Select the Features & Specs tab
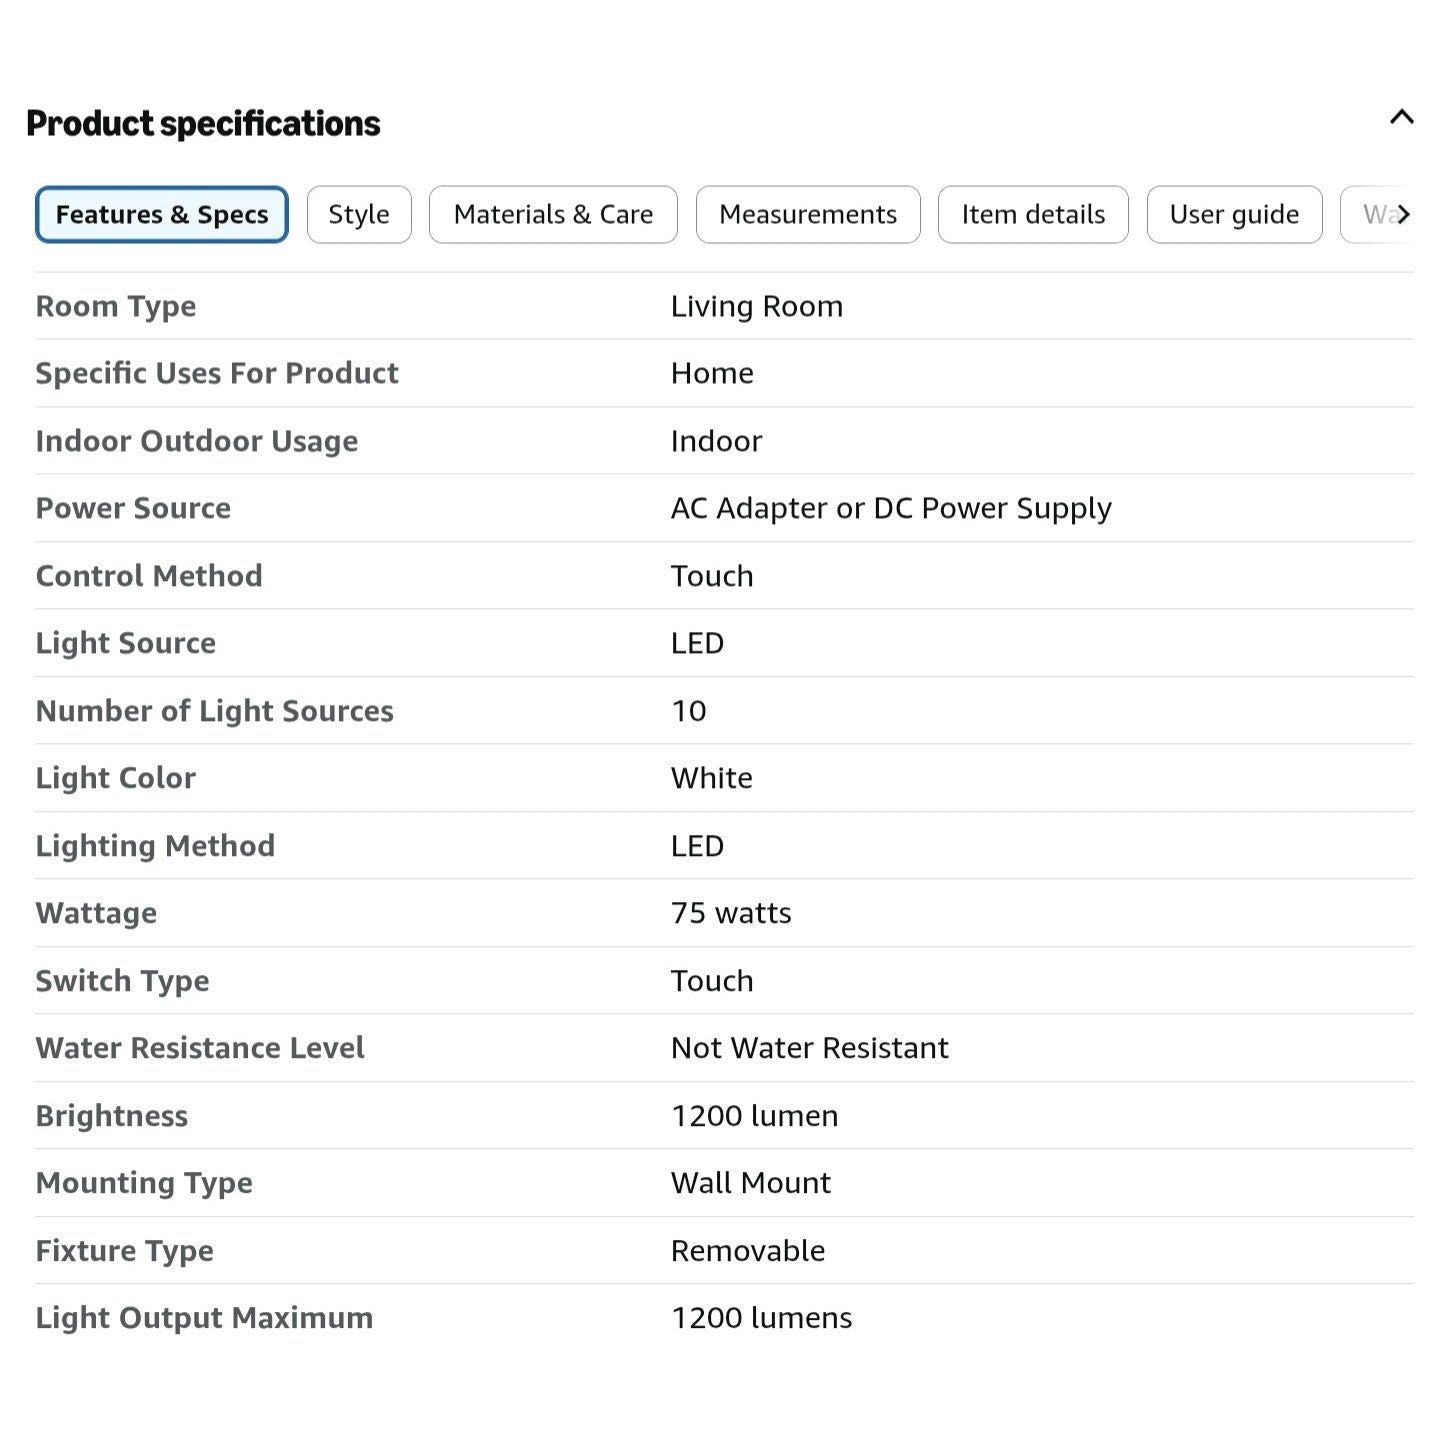Screen dimensions: 1440x1440 point(162,214)
